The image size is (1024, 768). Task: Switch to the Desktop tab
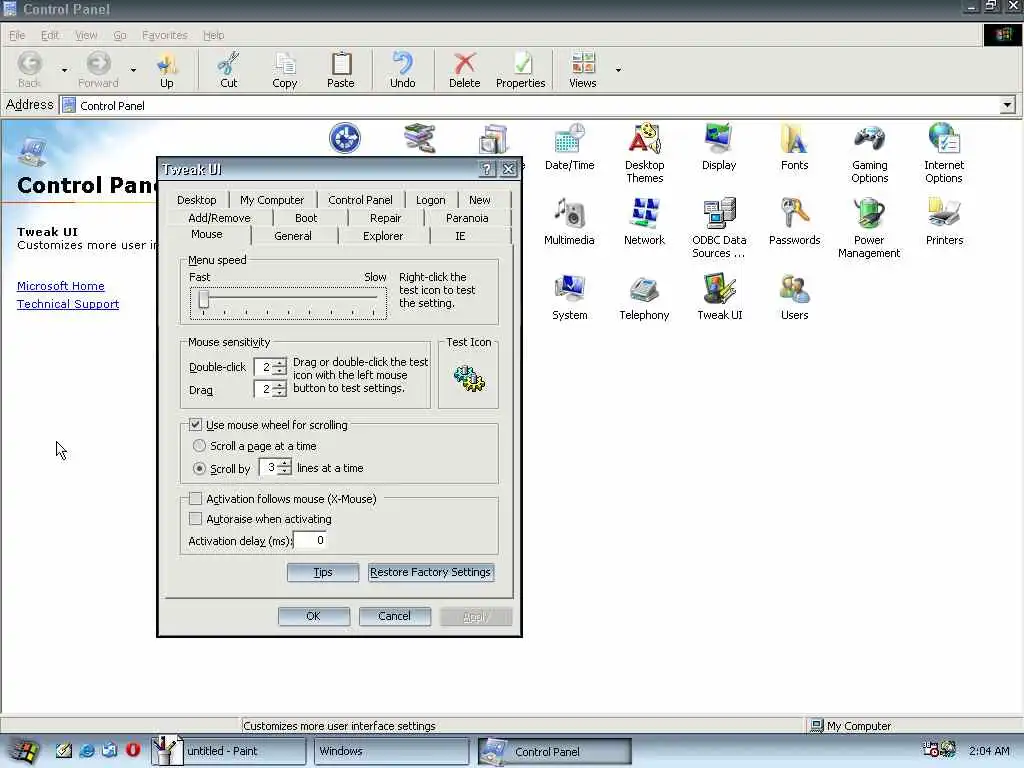[197, 200]
